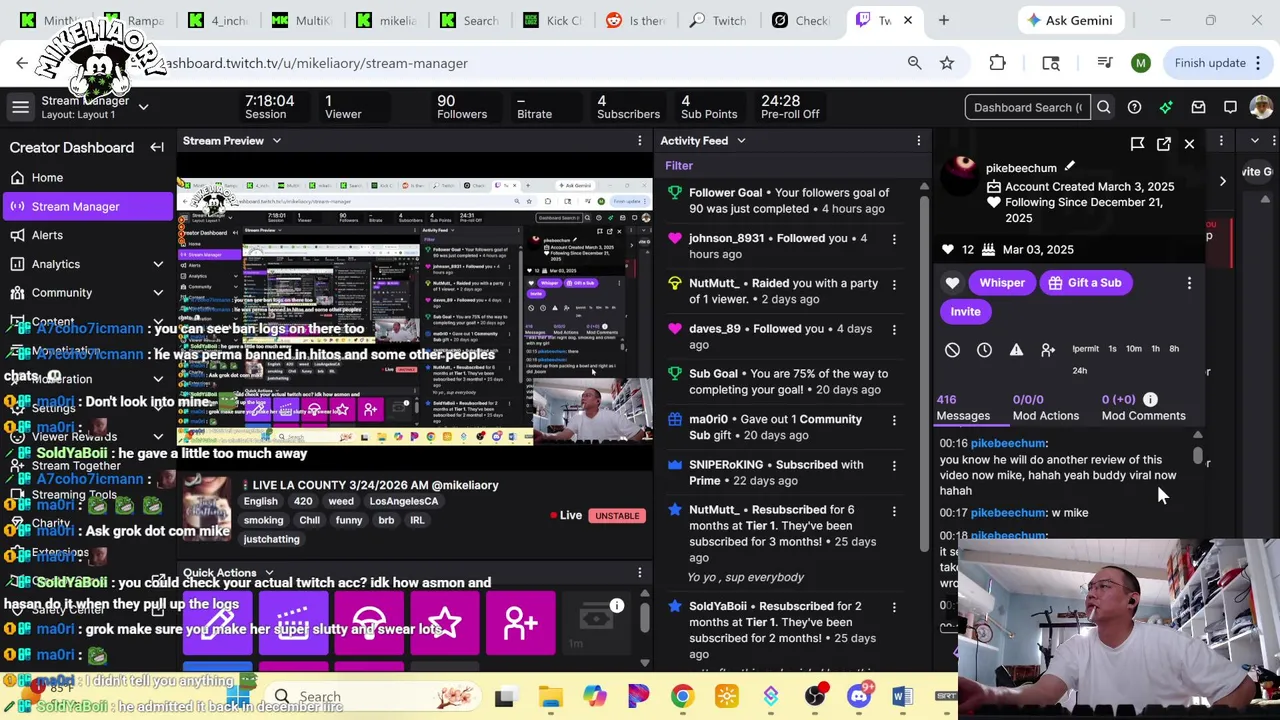Open the Stream Preview panel dropdown
This screenshot has width=1280, height=720.
point(277,141)
